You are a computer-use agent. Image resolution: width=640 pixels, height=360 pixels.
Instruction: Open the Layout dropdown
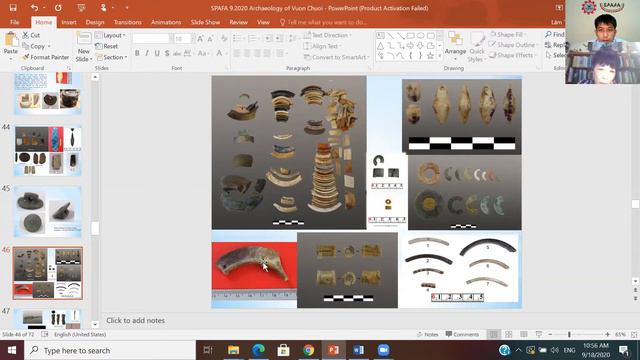110,35
